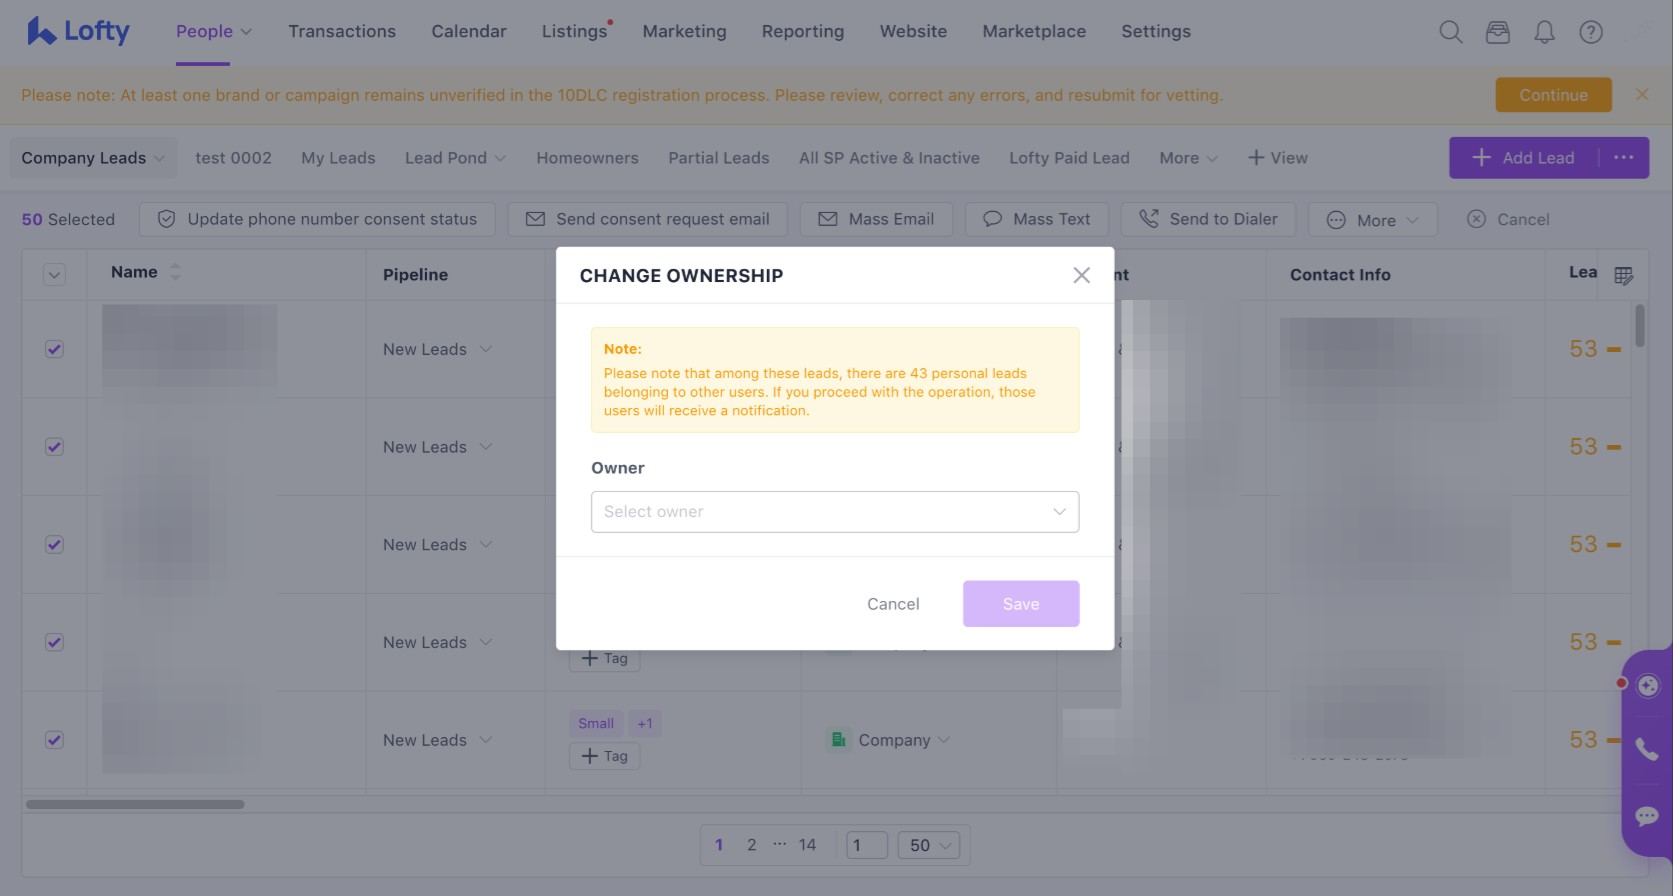Click the inbox tray icon in header

(1497, 32)
